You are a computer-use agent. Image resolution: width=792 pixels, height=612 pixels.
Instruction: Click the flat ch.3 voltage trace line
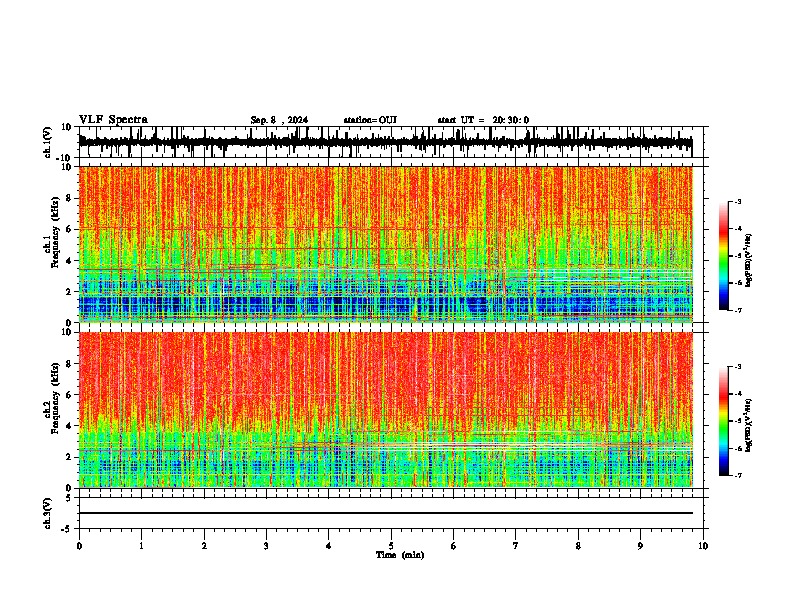coord(385,513)
